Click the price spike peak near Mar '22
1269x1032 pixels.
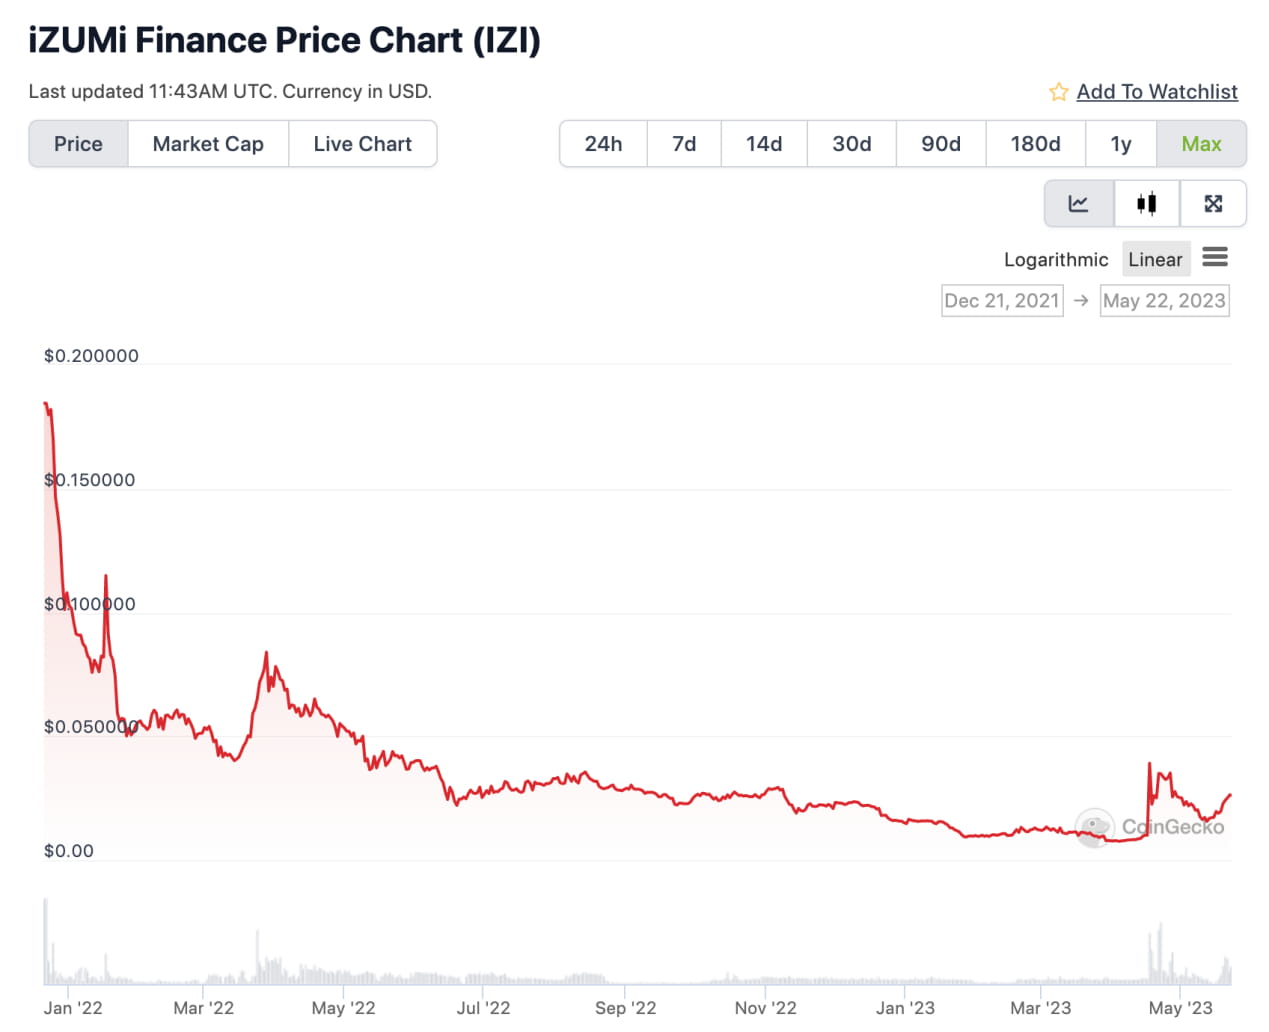[x=266, y=653]
